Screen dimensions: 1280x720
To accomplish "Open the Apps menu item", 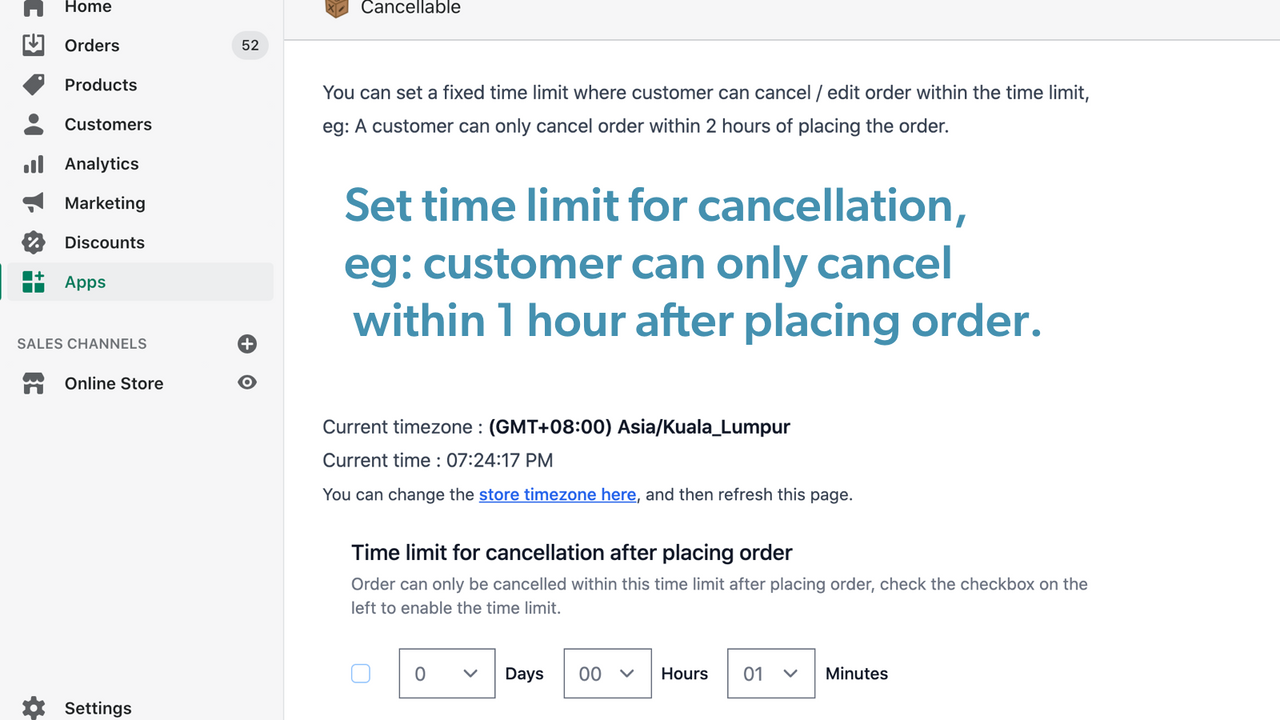I will [85, 282].
